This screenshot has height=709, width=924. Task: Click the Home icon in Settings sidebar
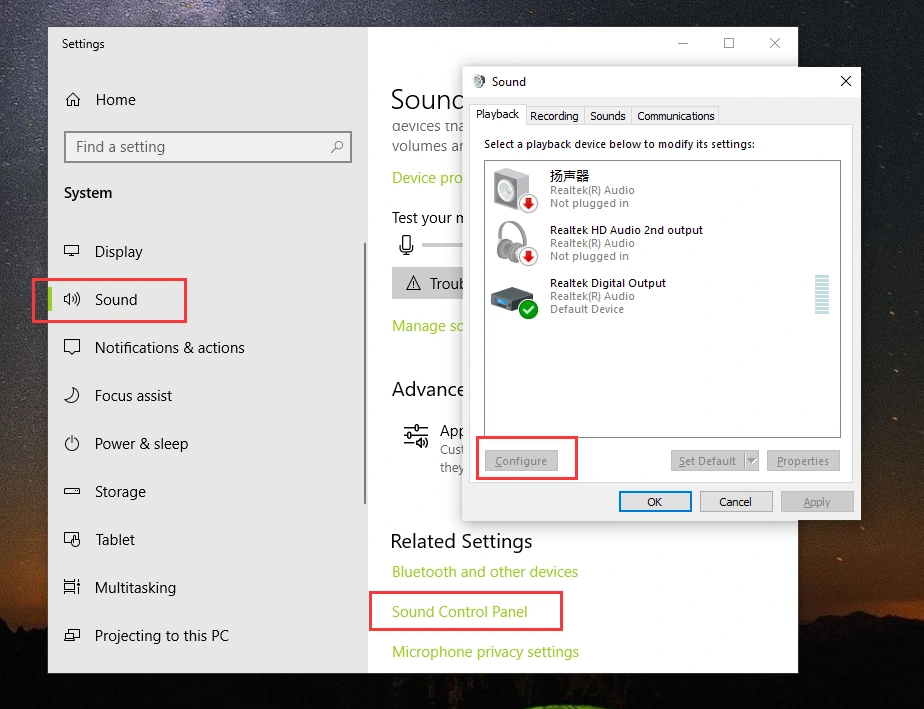tap(72, 100)
